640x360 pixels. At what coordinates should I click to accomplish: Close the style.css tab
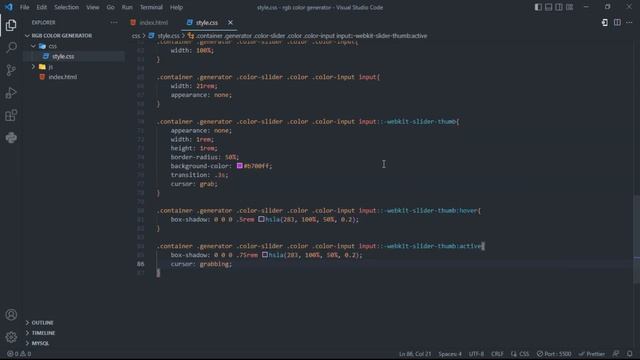point(230,22)
